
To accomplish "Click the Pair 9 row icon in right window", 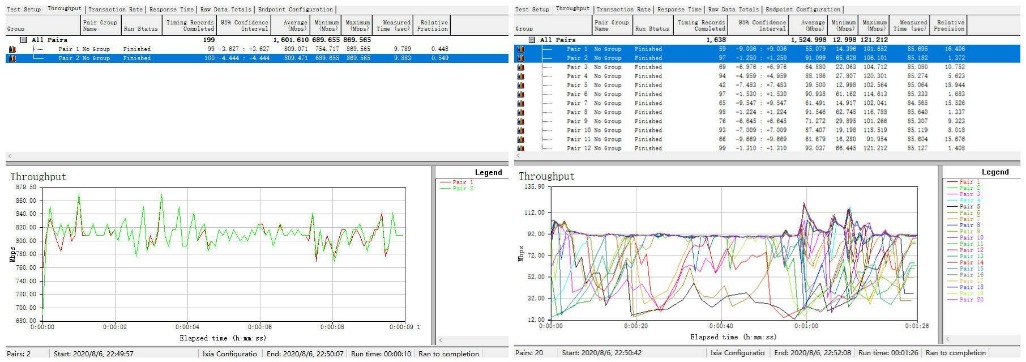I will [521, 121].
